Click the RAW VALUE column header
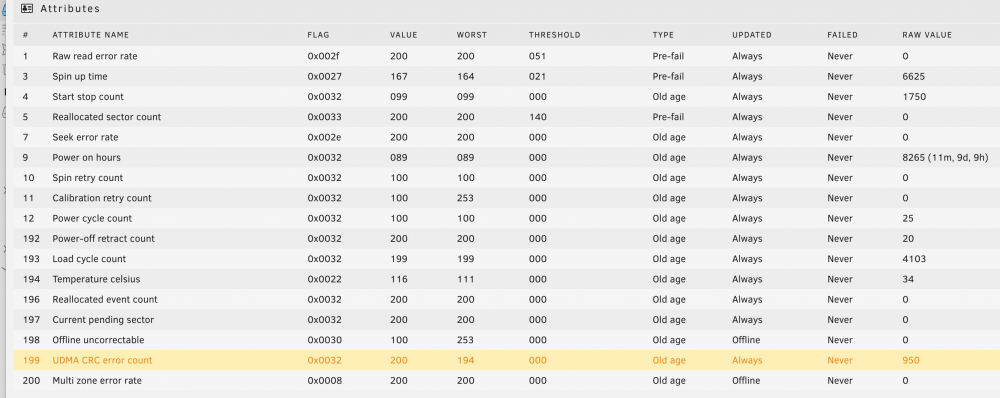Image resolution: width=1000 pixels, height=398 pixels. (x=922, y=35)
